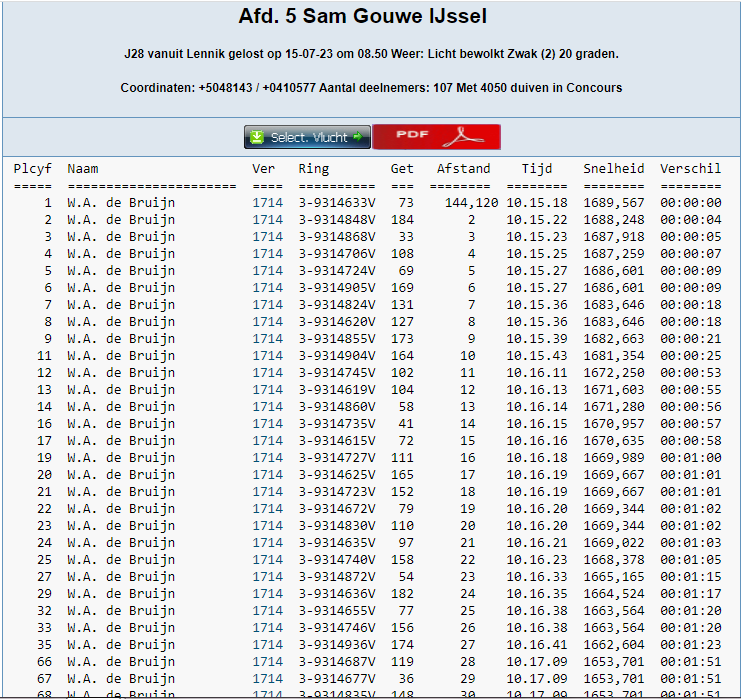Screen dimensions: 741x699
Task: Open Ver 1714 link for ring 3-9314905V
Action: click(267, 288)
